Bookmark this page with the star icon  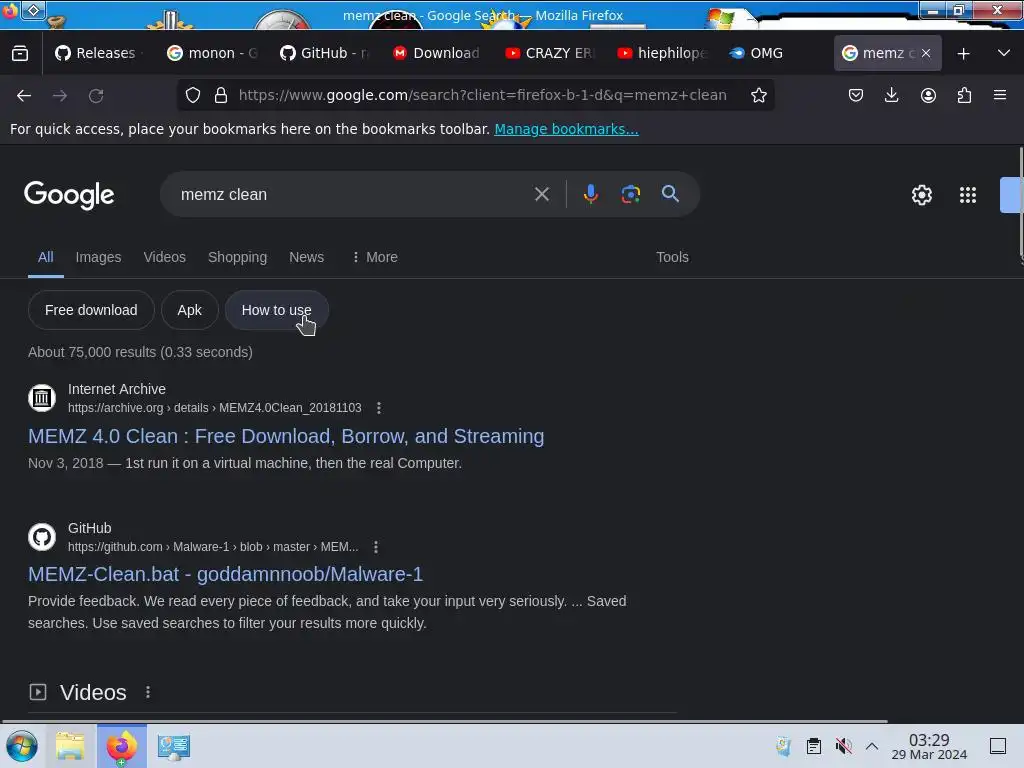(x=758, y=95)
